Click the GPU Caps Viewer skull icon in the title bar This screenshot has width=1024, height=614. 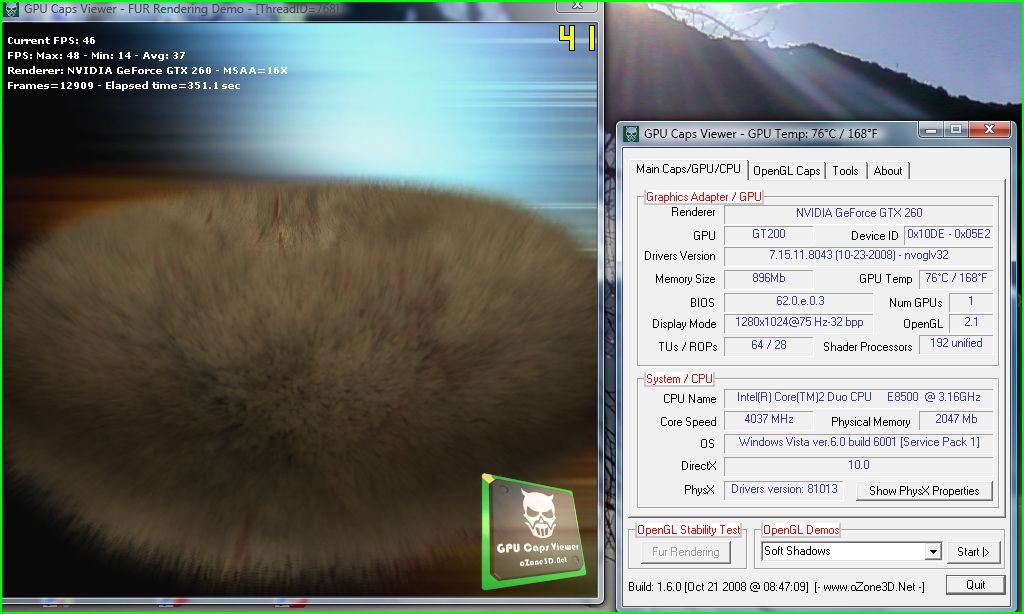(630, 134)
